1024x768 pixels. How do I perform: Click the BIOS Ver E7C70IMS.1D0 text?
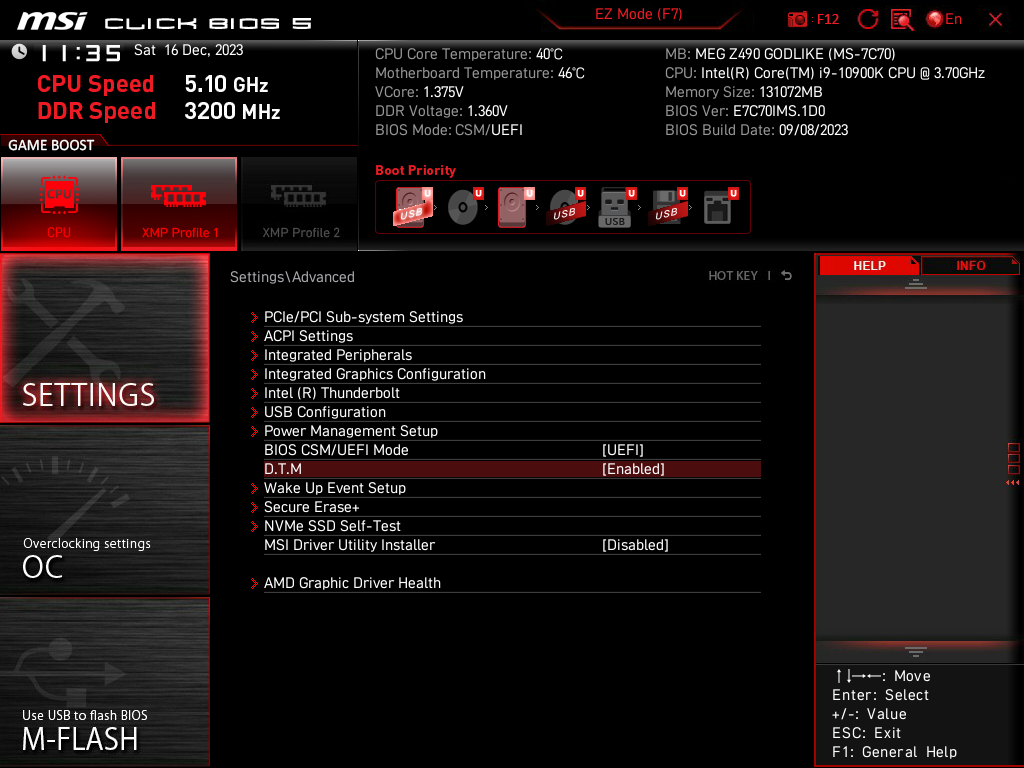coord(744,111)
